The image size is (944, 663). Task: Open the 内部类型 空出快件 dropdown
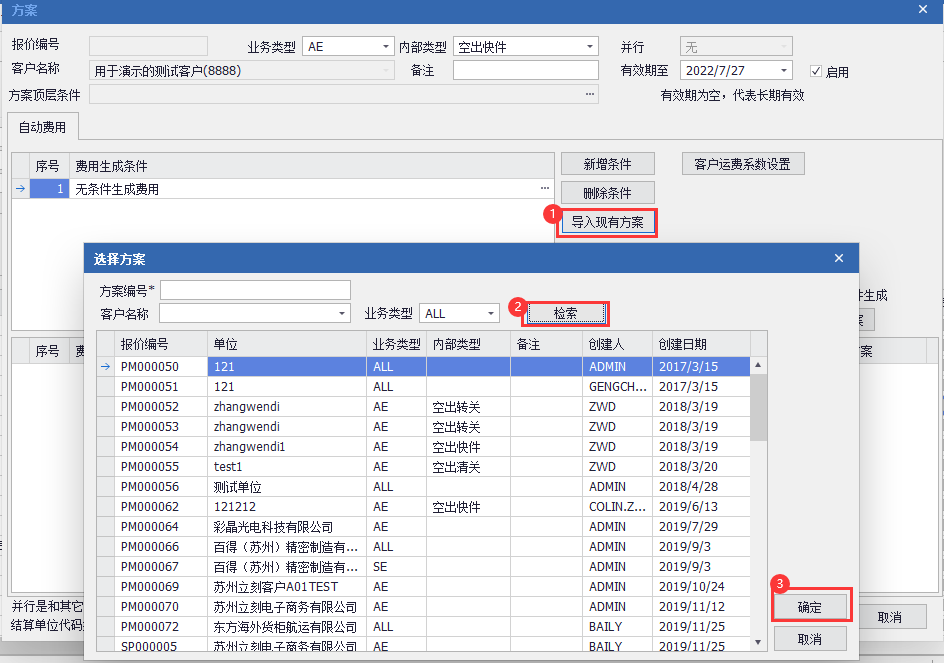tap(590, 47)
